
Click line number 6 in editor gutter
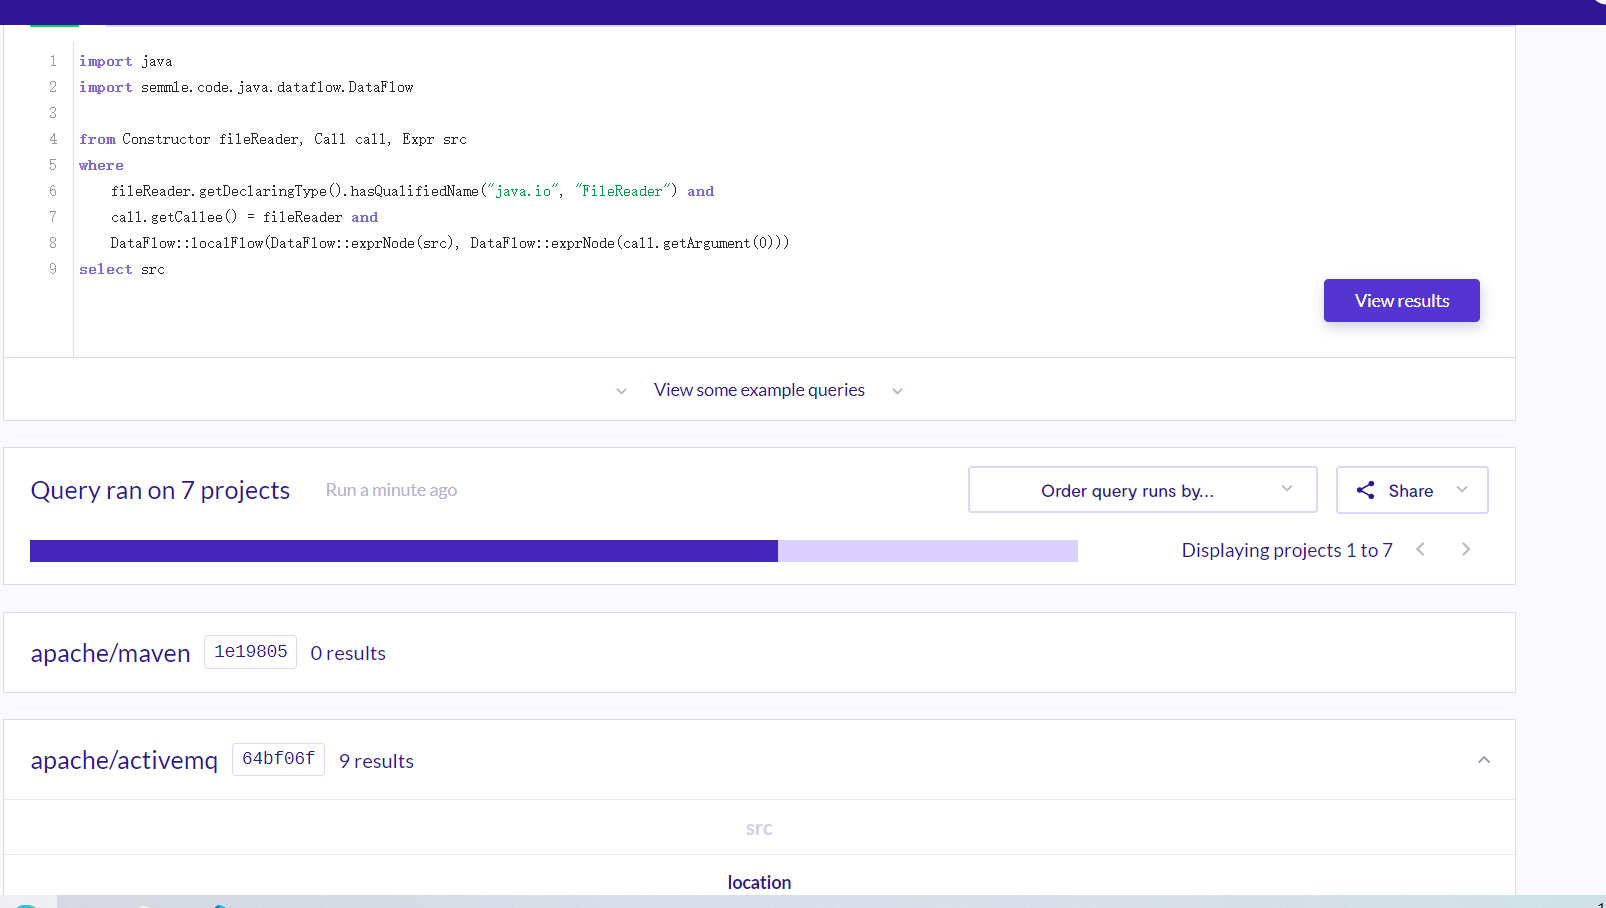click(53, 191)
